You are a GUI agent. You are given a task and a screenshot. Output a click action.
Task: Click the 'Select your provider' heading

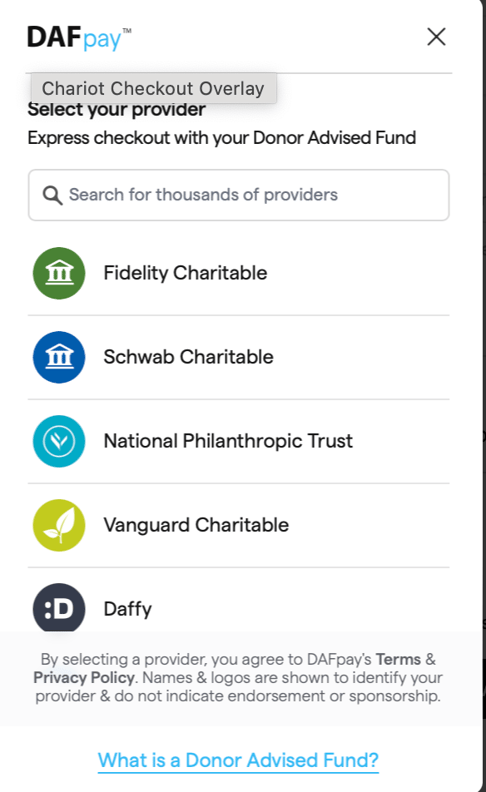tap(117, 110)
